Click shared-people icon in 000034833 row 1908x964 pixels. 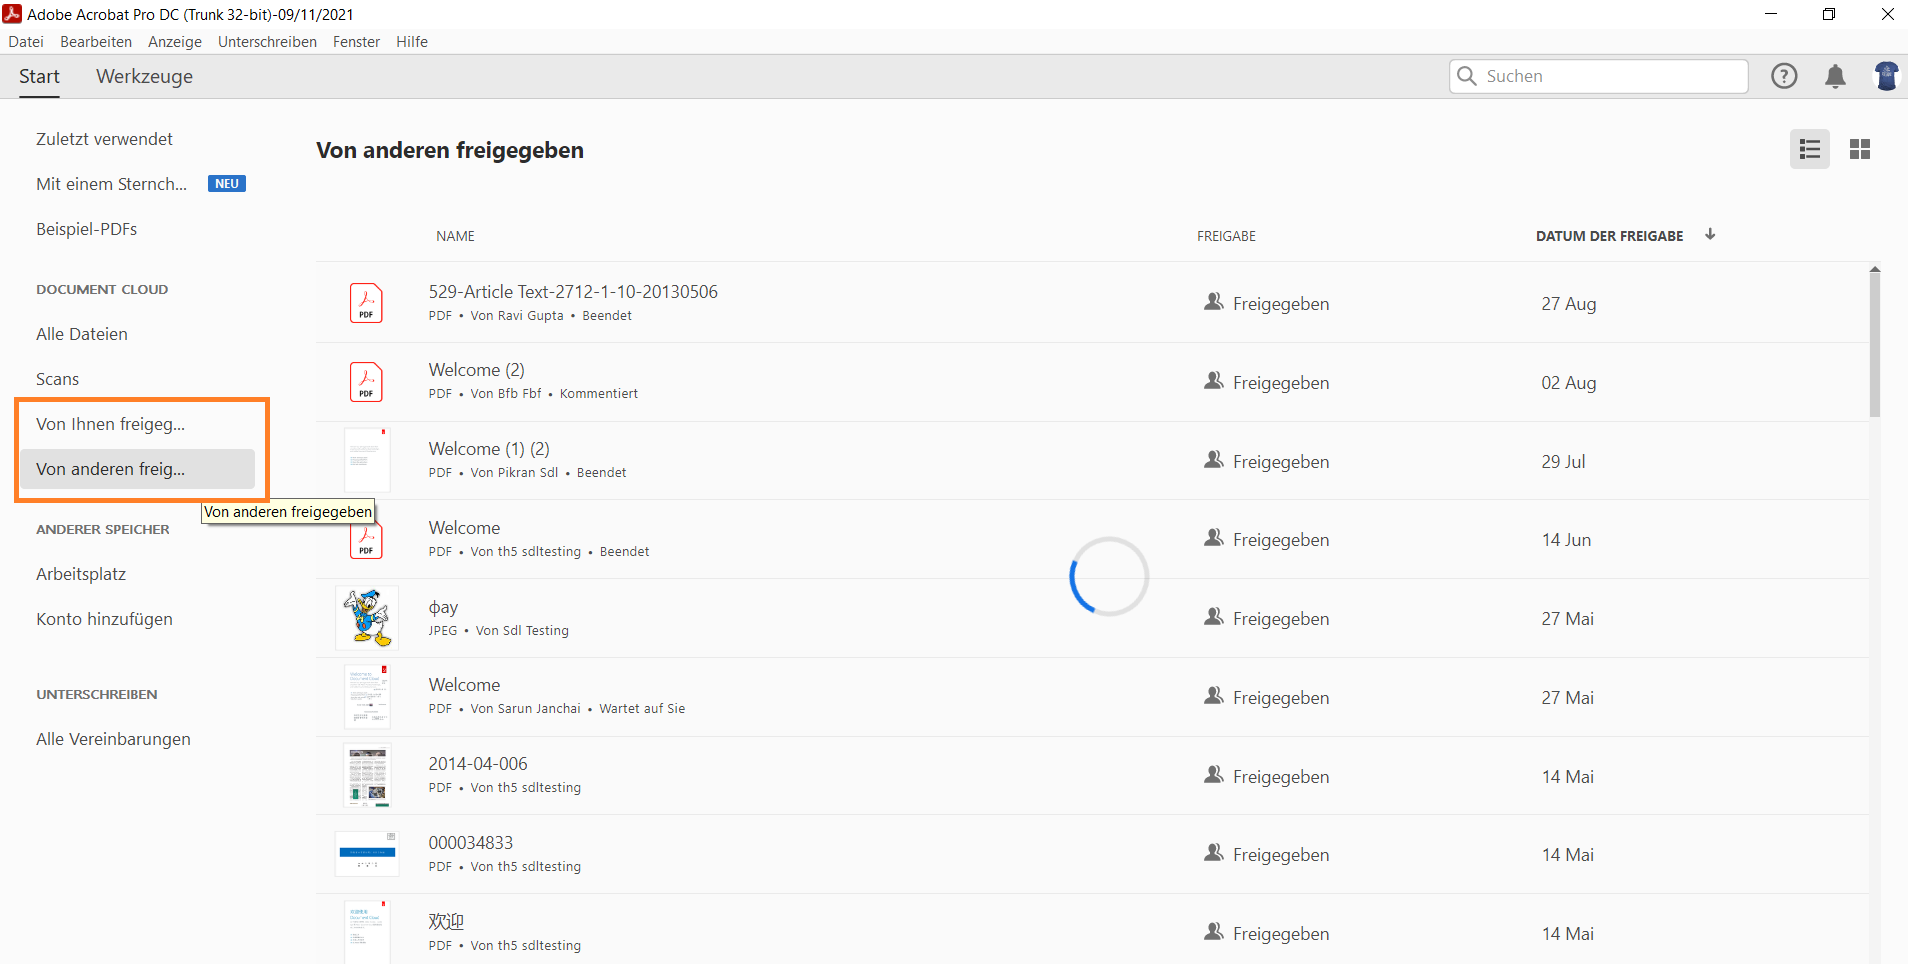(1214, 853)
